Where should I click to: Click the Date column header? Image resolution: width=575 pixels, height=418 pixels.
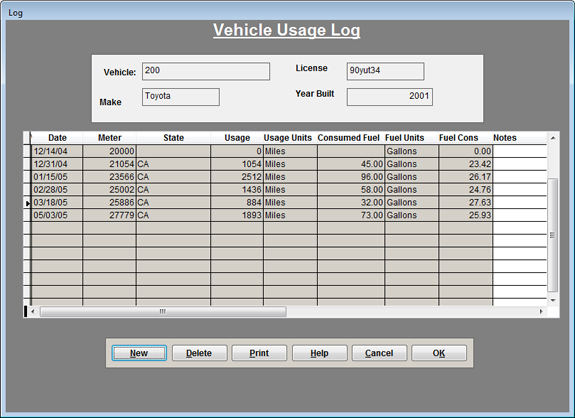57,138
